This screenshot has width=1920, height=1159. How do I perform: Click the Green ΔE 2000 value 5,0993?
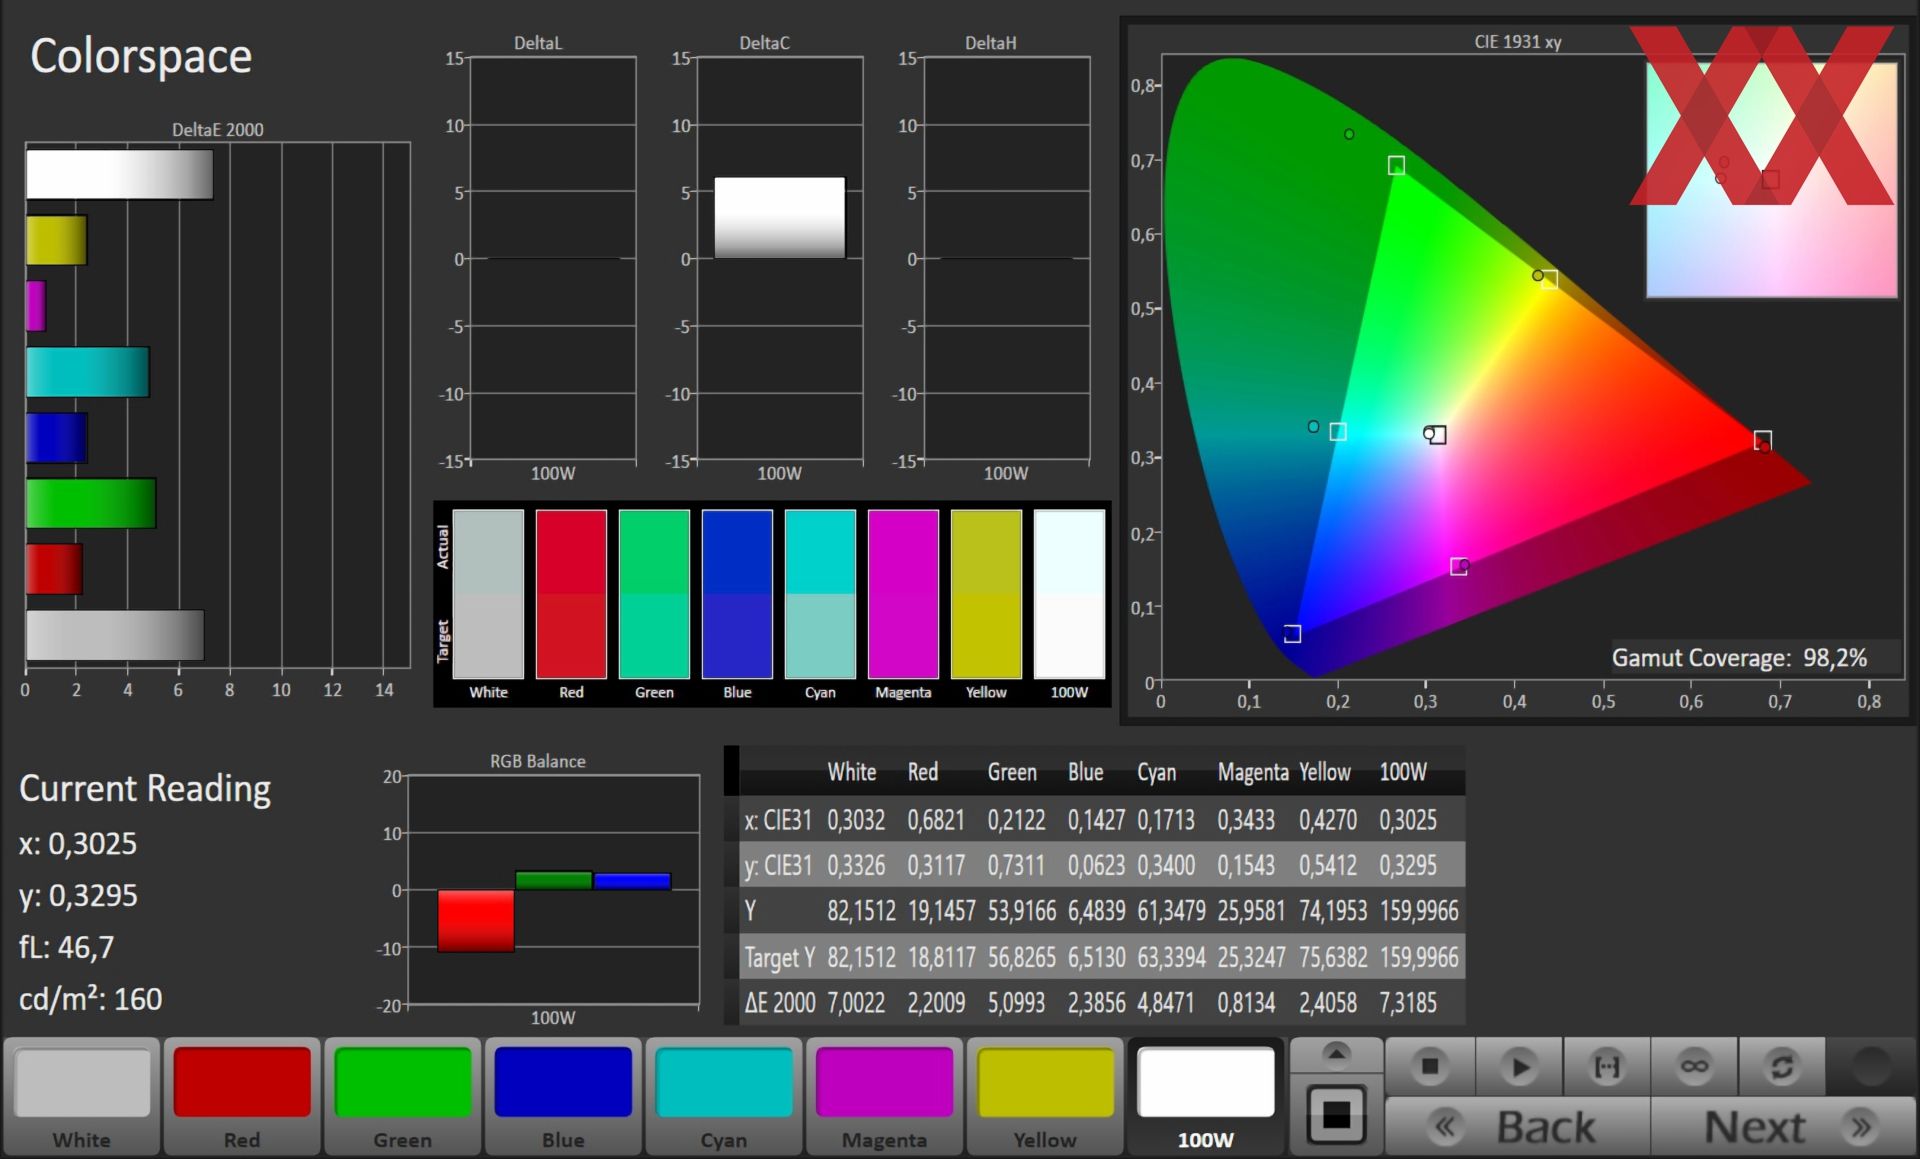tap(1016, 1003)
